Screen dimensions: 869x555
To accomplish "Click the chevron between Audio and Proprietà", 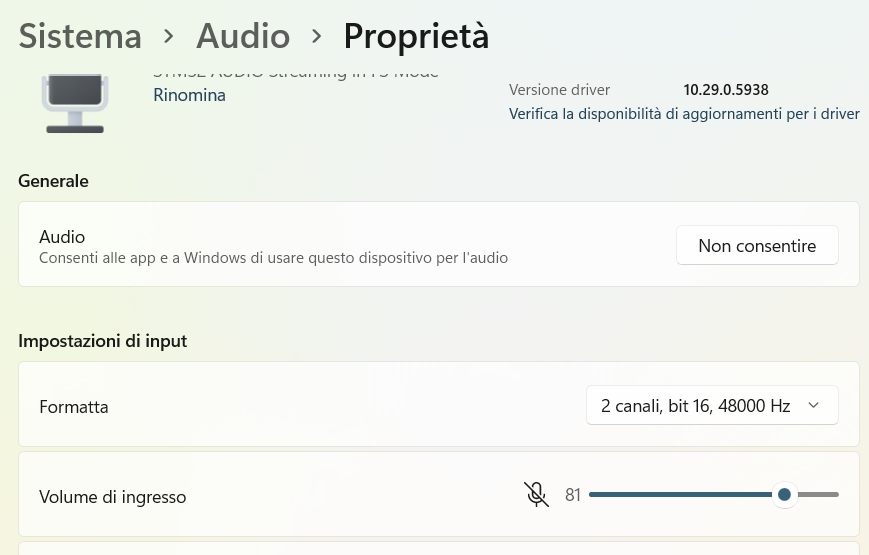I will [x=316, y=37].
